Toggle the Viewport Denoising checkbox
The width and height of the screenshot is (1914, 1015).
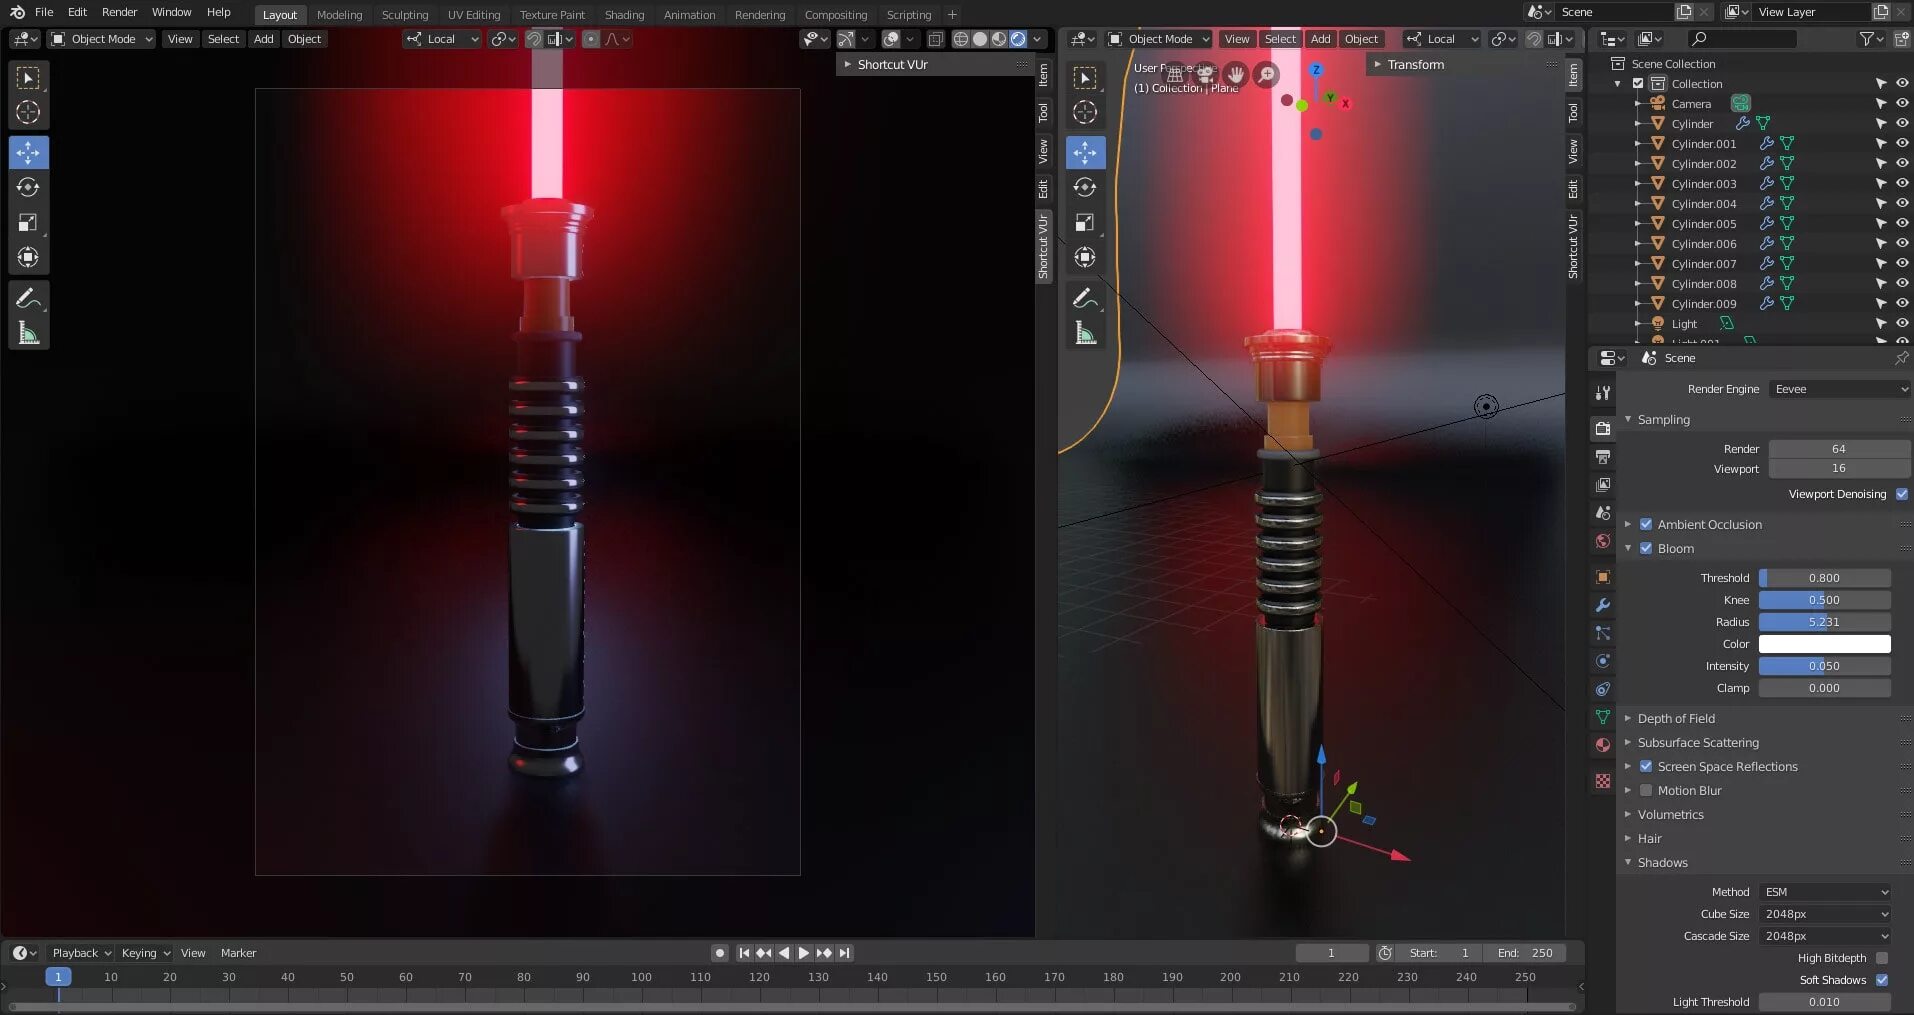1902,494
